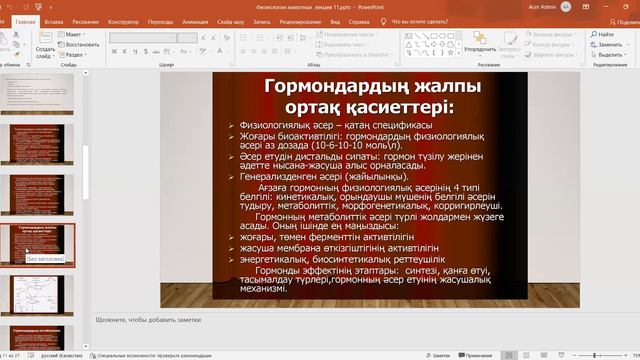Viewport: 640px width, 360px height.
Task: Open the Заменить replace dropdown arrow
Action: coord(628,44)
